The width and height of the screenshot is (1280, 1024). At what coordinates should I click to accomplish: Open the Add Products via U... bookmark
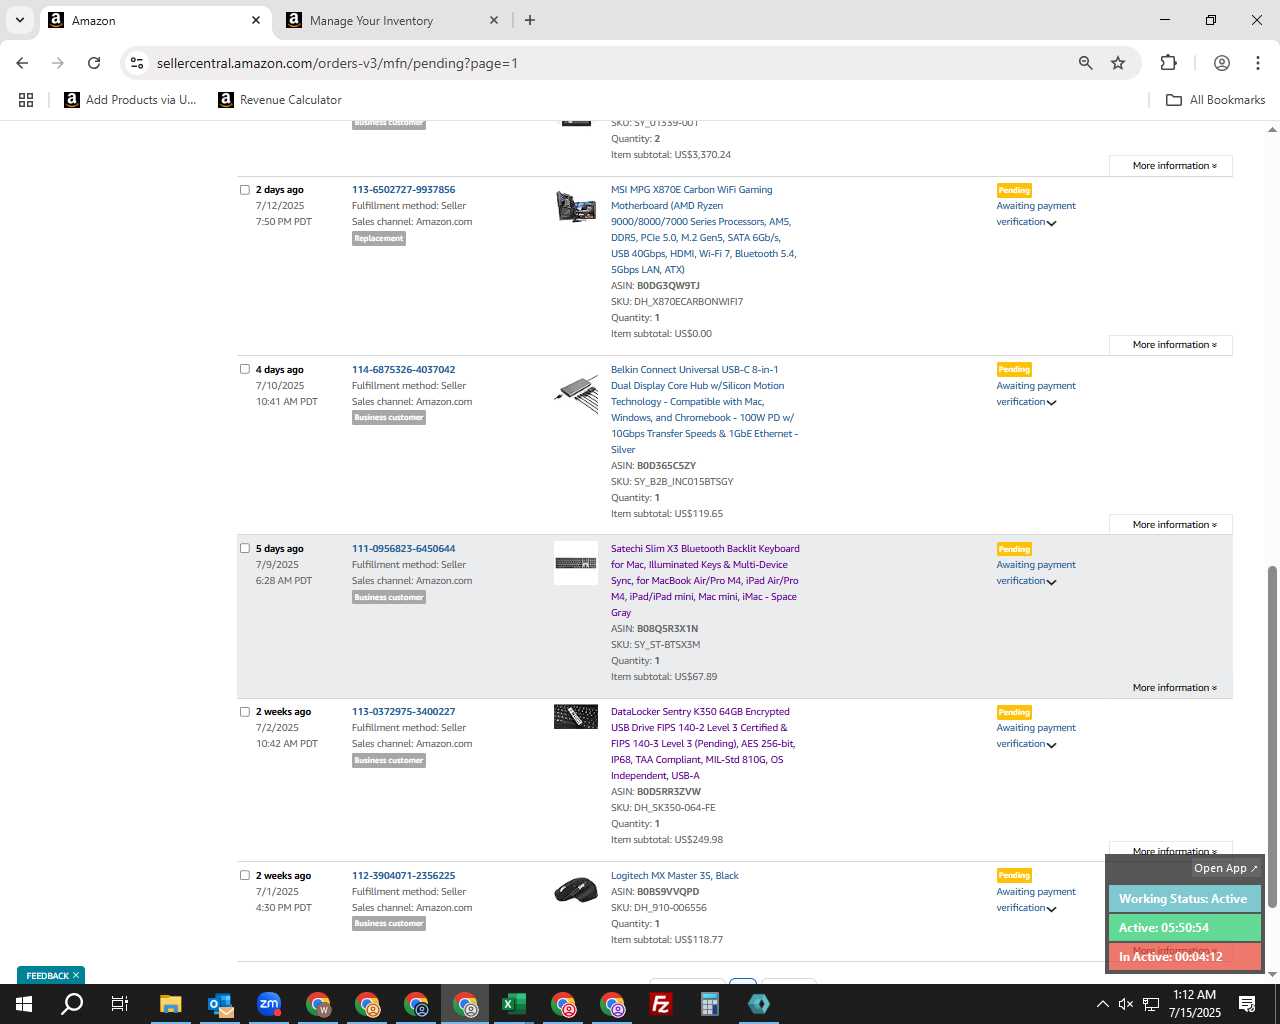click(x=130, y=100)
